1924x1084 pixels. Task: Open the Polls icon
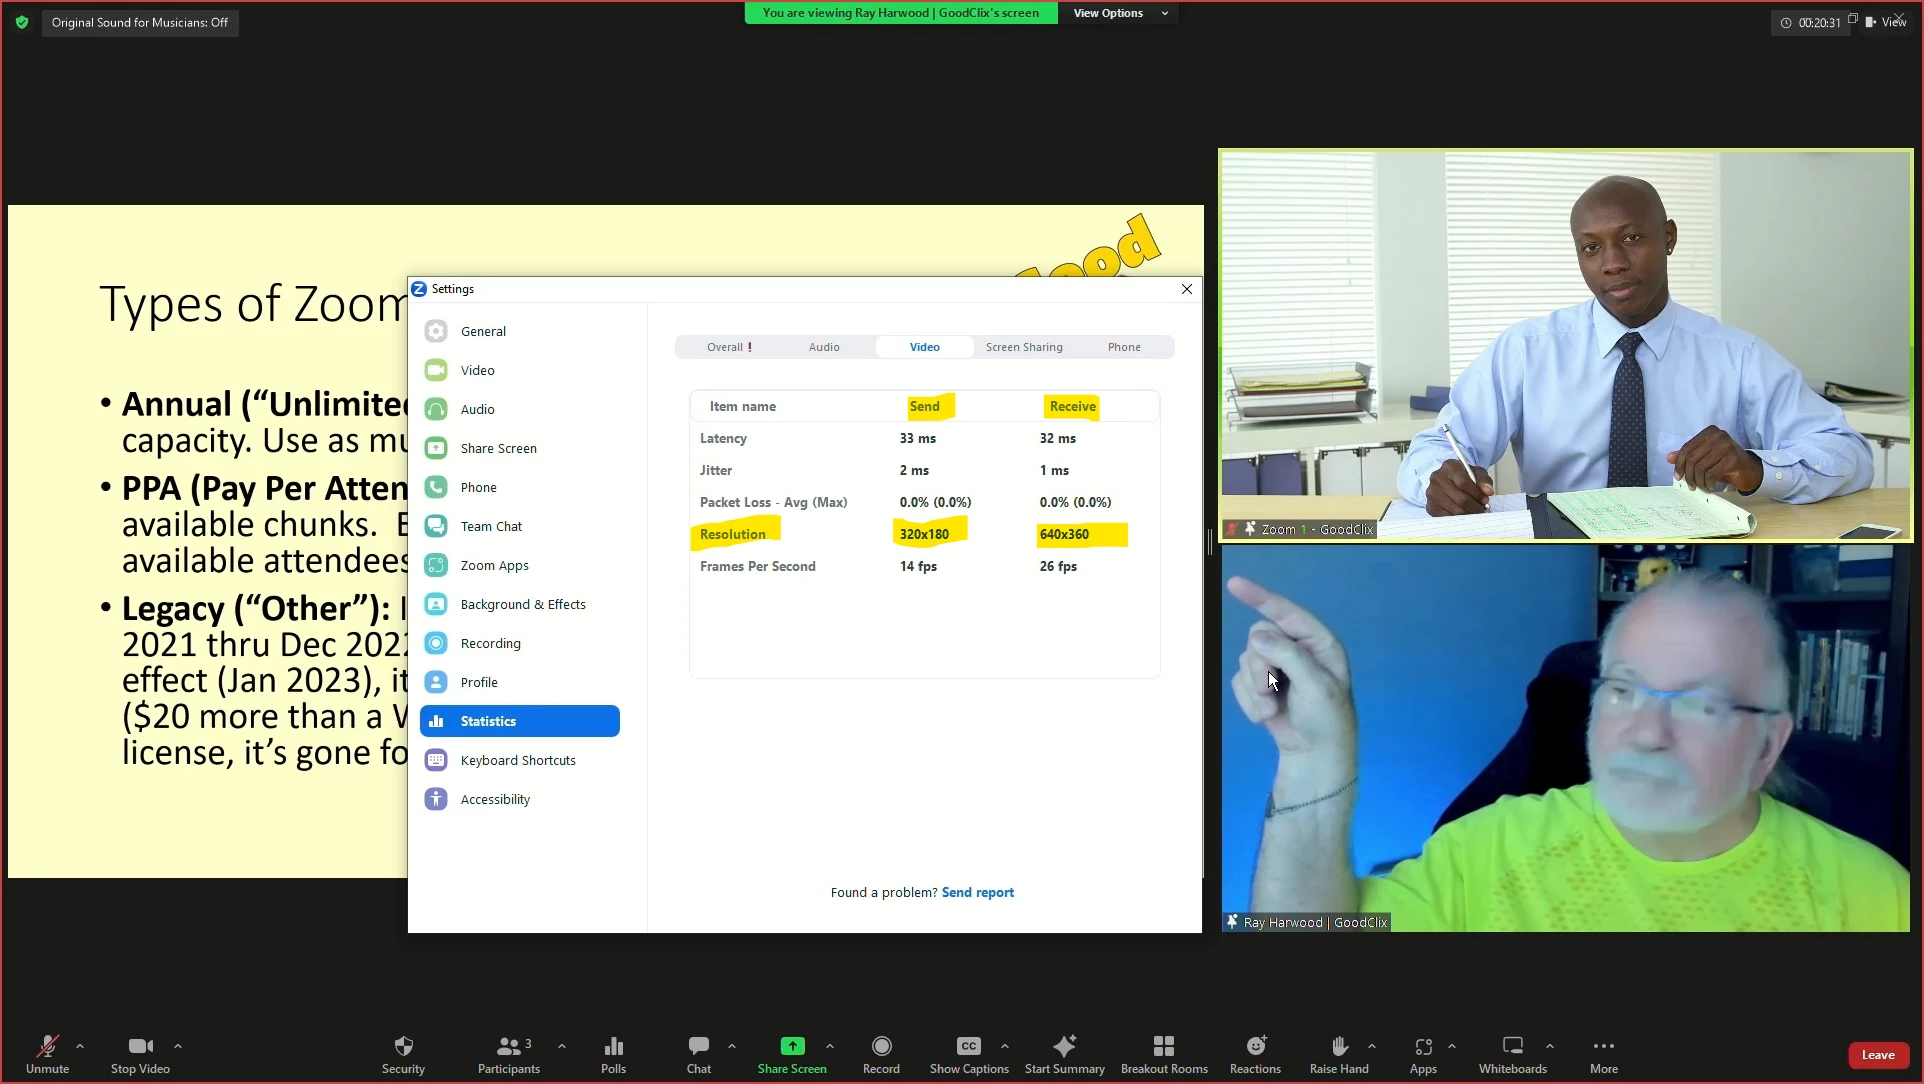(x=613, y=1046)
